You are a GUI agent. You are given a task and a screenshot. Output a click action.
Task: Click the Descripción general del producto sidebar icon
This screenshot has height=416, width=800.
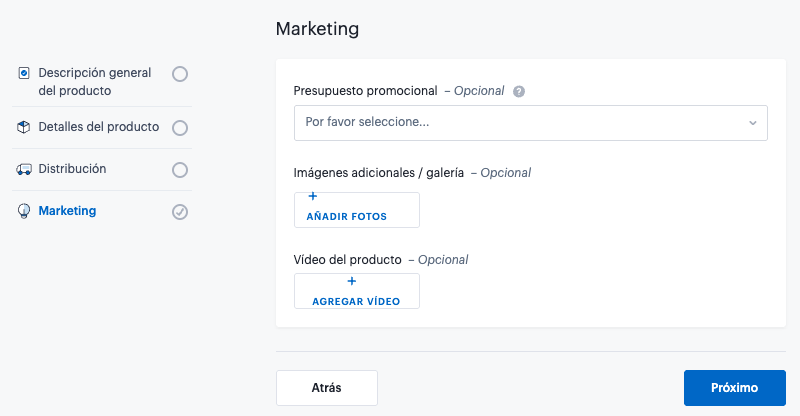pyautogui.click(x=24, y=73)
